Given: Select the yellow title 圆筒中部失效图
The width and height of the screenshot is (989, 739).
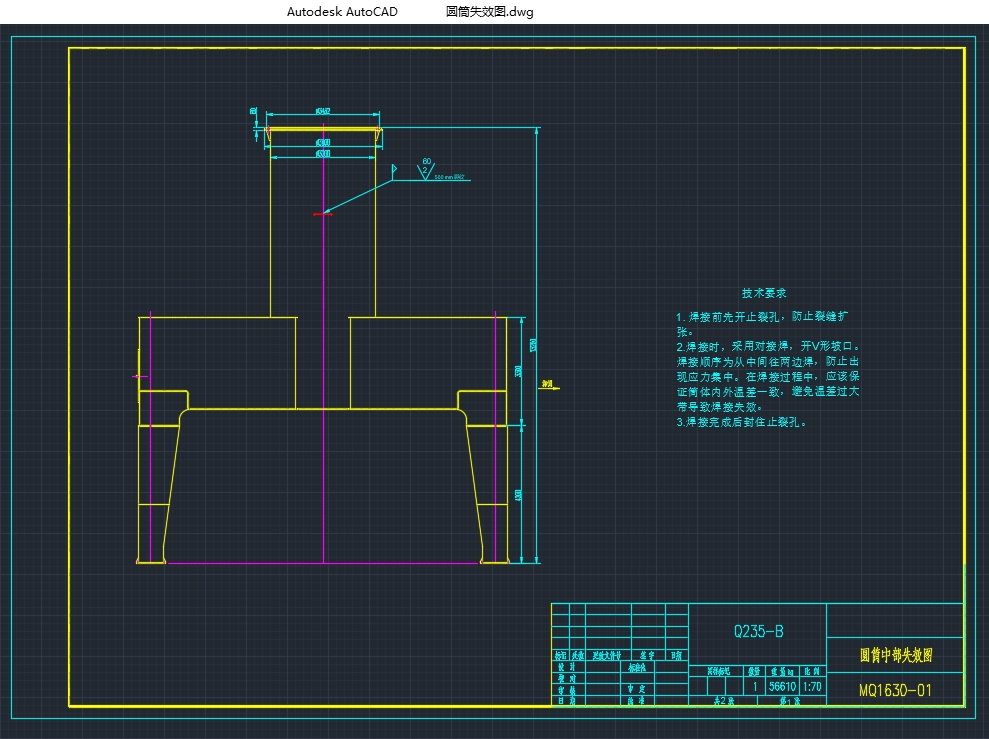Looking at the screenshot, I should [x=896, y=656].
